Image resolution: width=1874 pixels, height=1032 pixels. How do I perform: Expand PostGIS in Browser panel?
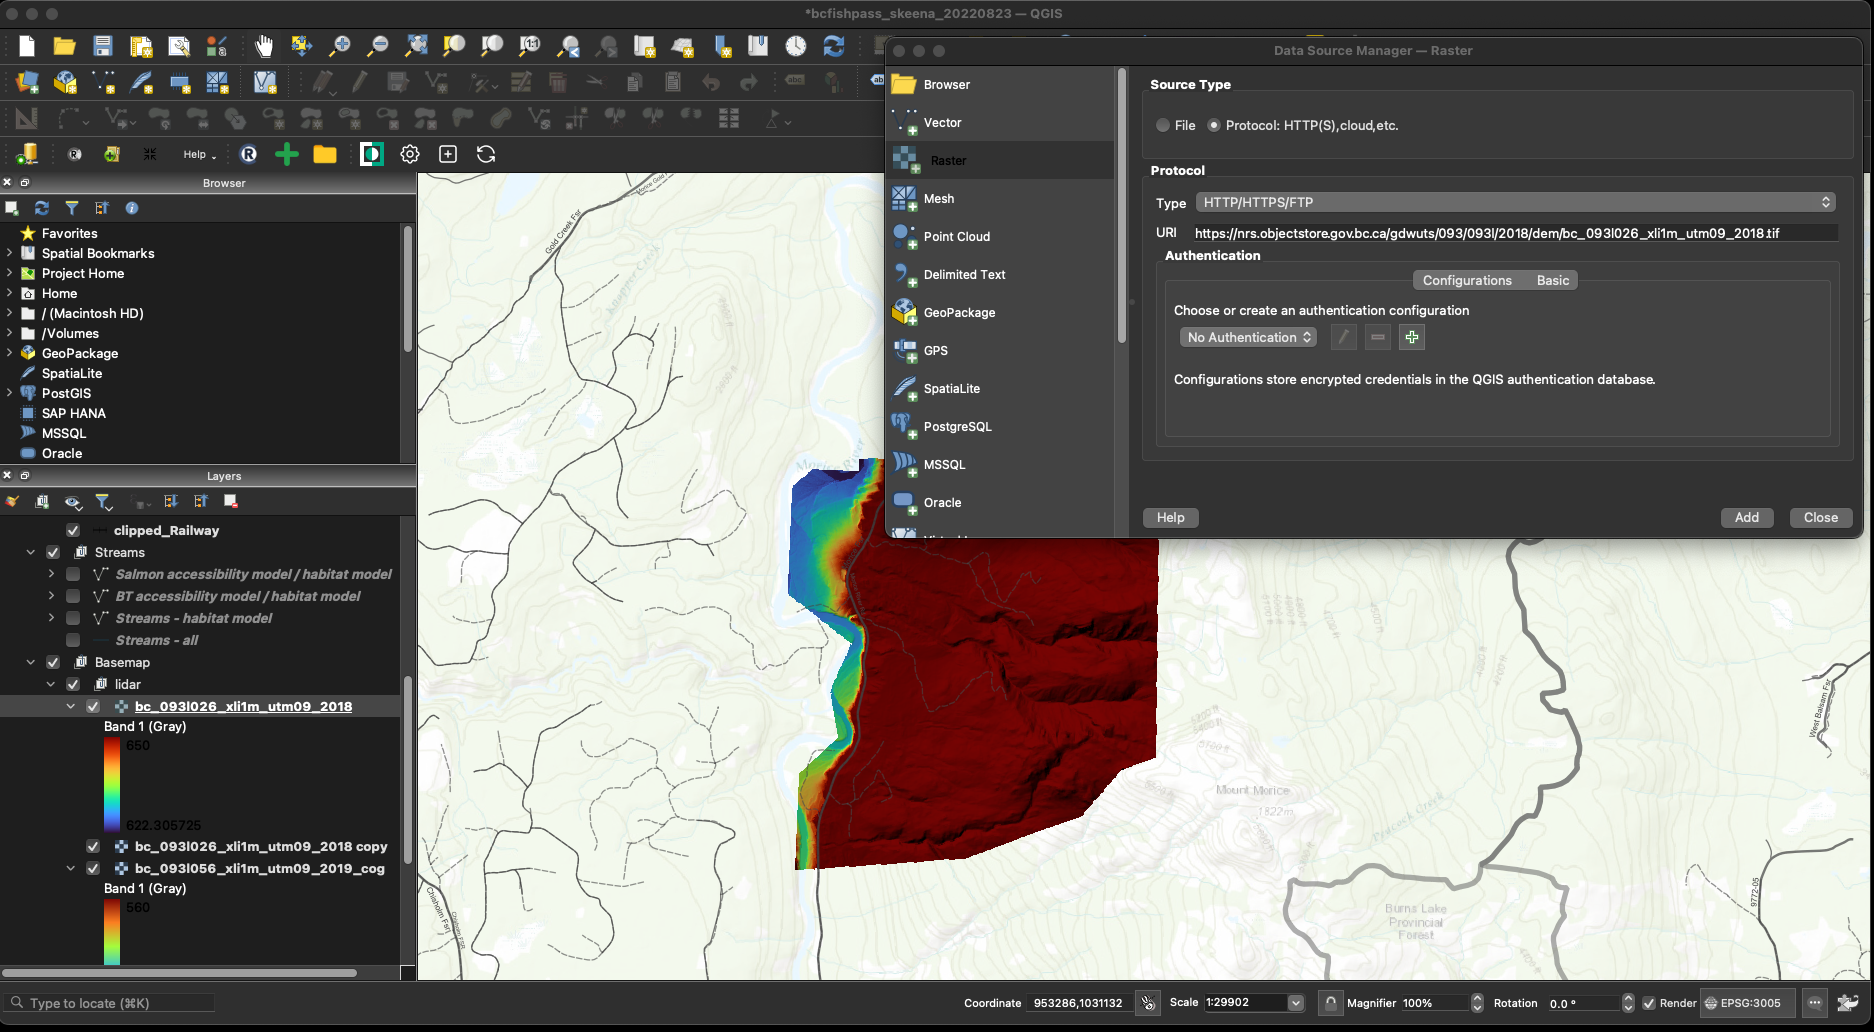10,393
